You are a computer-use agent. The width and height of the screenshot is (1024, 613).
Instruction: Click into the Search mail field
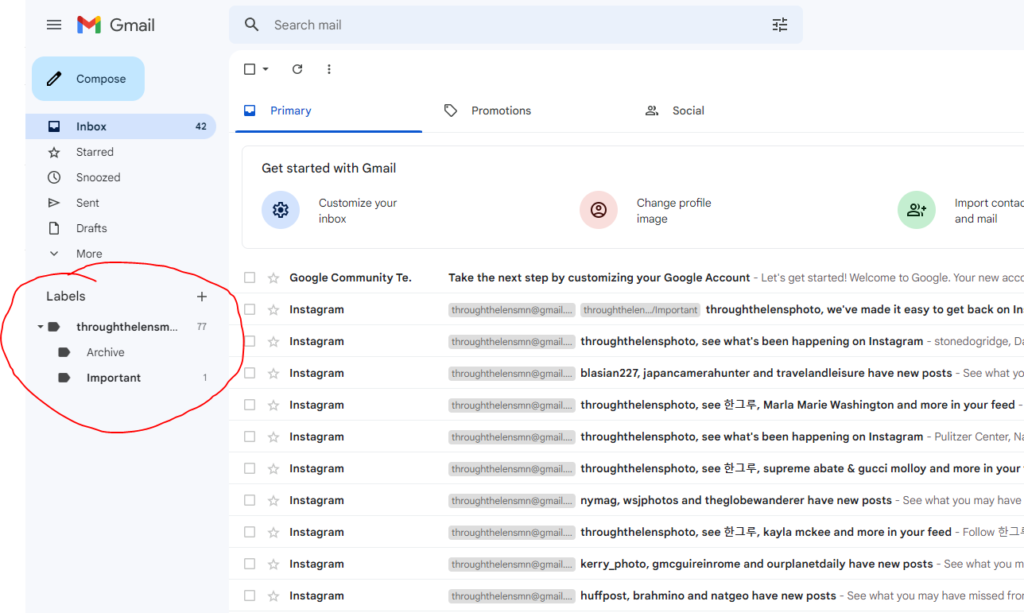[500, 25]
